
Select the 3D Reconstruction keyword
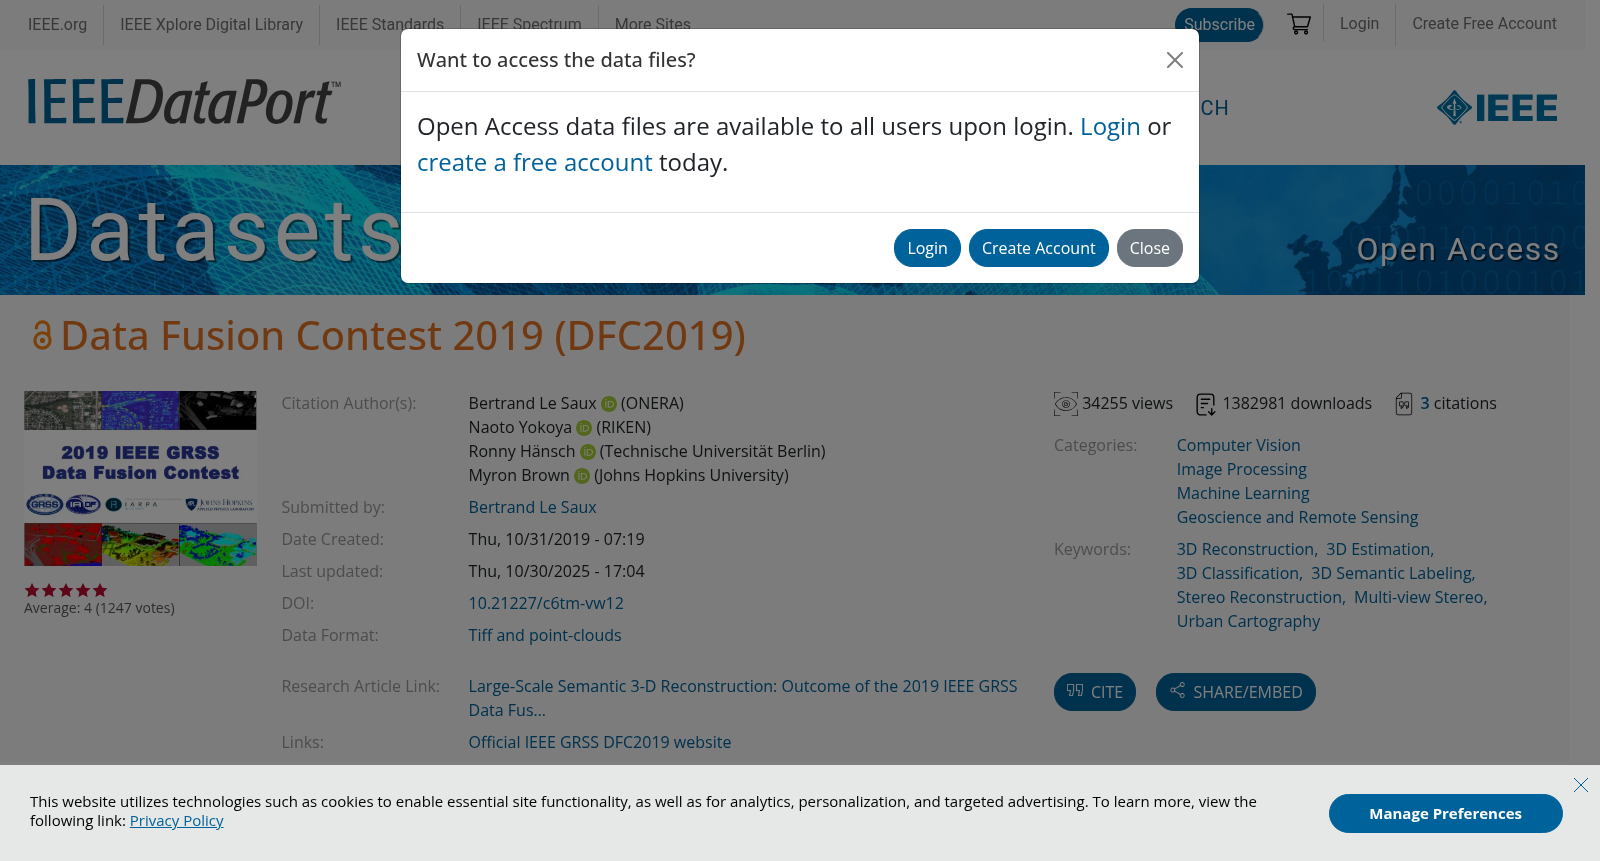(1245, 550)
